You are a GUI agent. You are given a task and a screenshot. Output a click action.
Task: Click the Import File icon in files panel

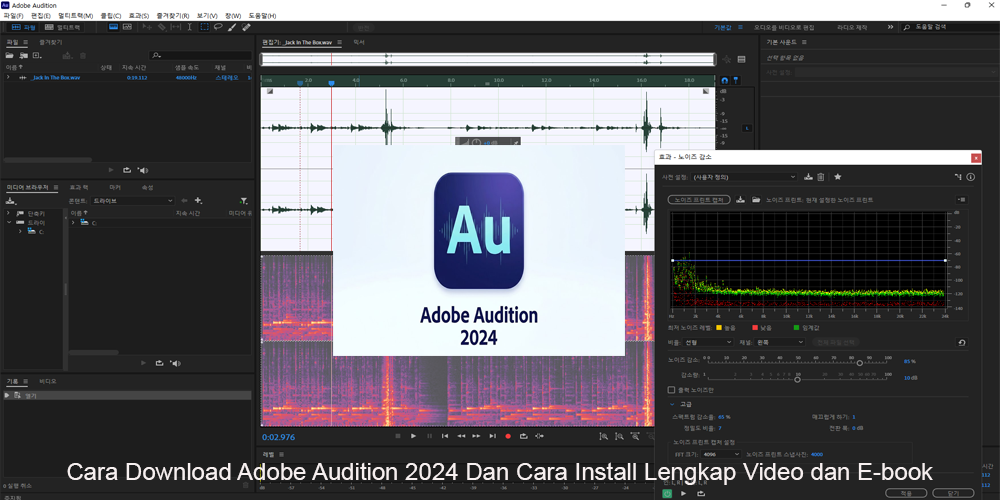[24, 55]
